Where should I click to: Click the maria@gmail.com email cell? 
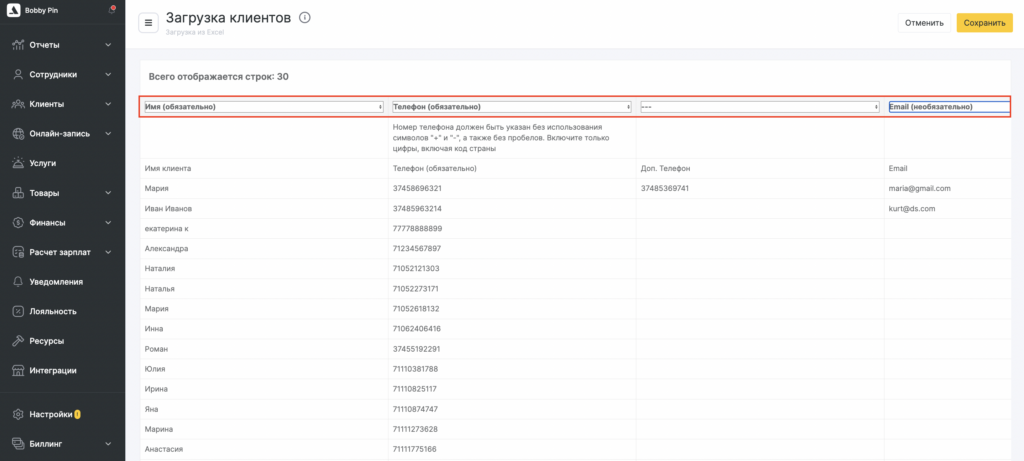click(x=919, y=188)
